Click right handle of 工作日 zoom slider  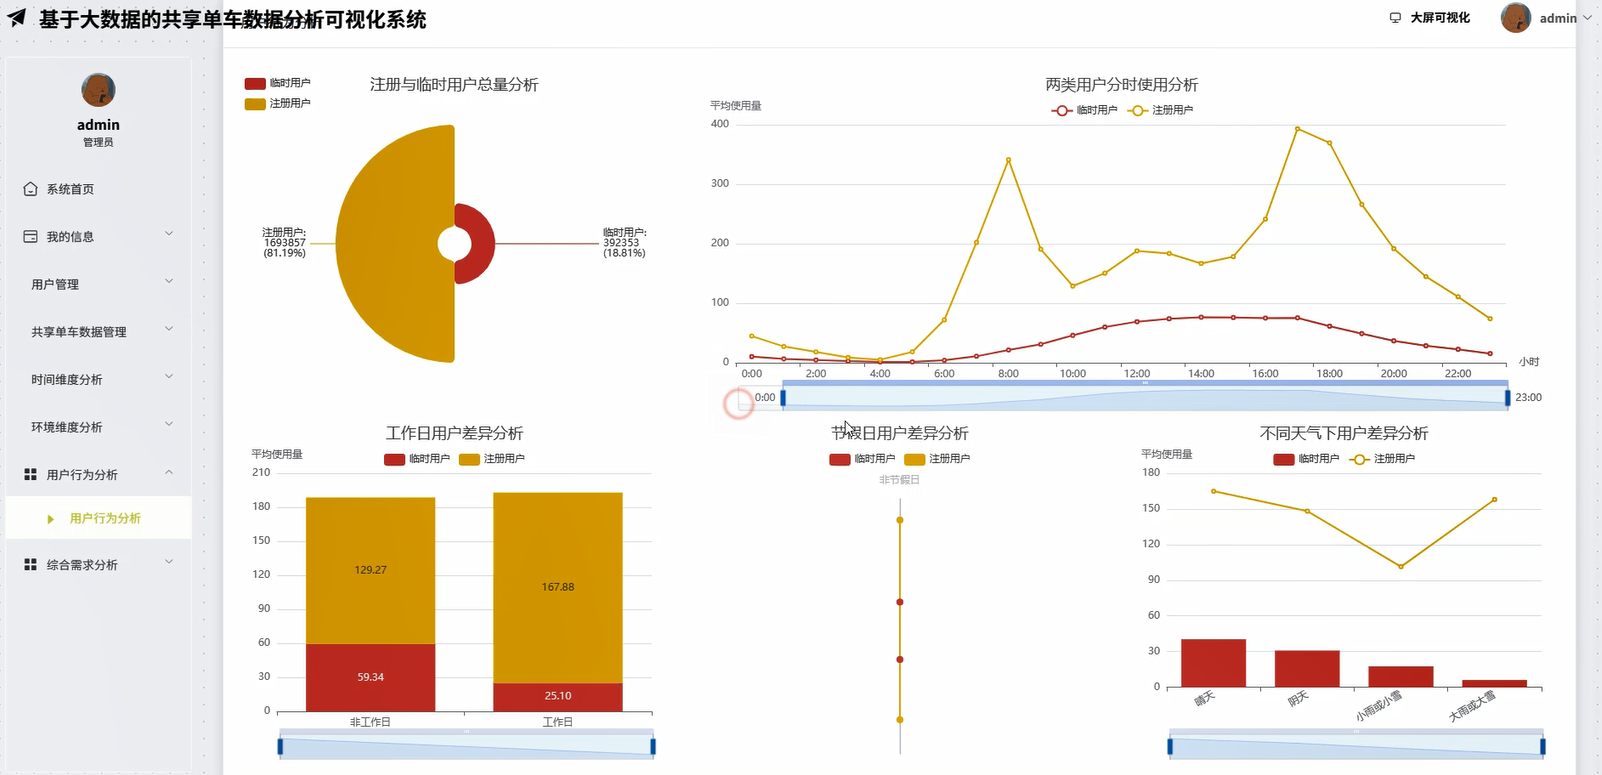coord(653,746)
